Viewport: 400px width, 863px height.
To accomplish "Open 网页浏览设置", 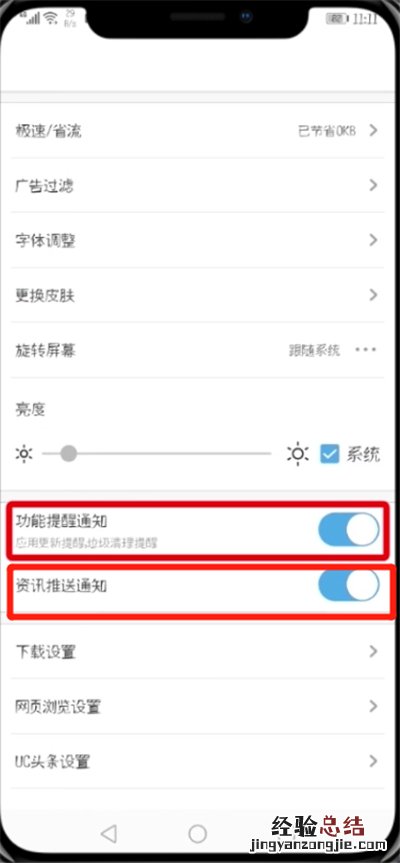I will point(198,706).
